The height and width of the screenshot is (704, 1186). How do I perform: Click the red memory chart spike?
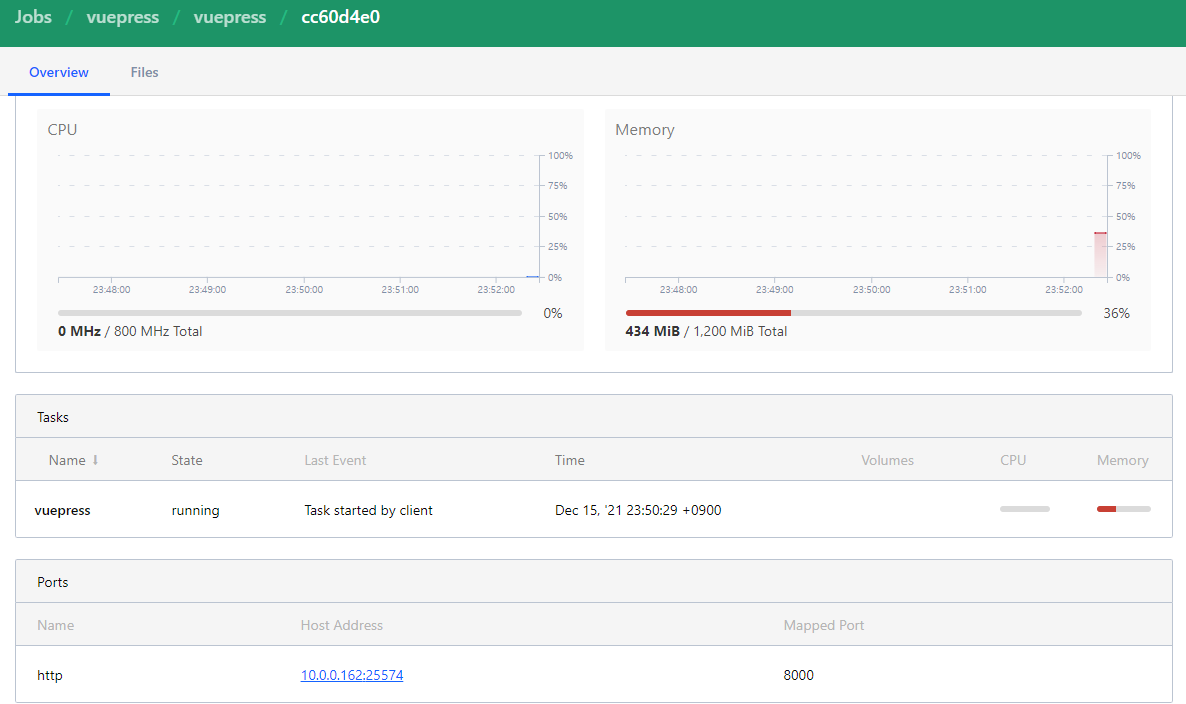pos(1100,255)
